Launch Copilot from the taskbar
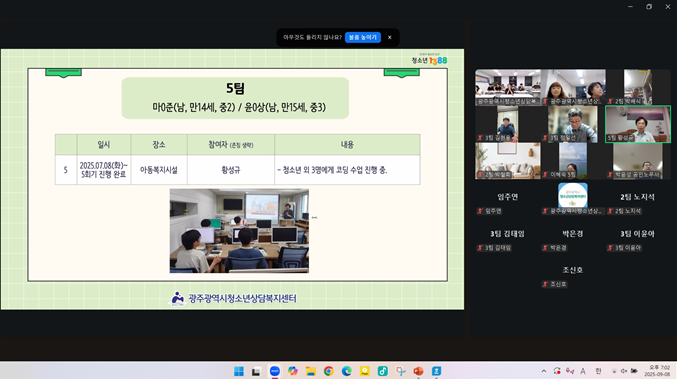 tap(293, 371)
